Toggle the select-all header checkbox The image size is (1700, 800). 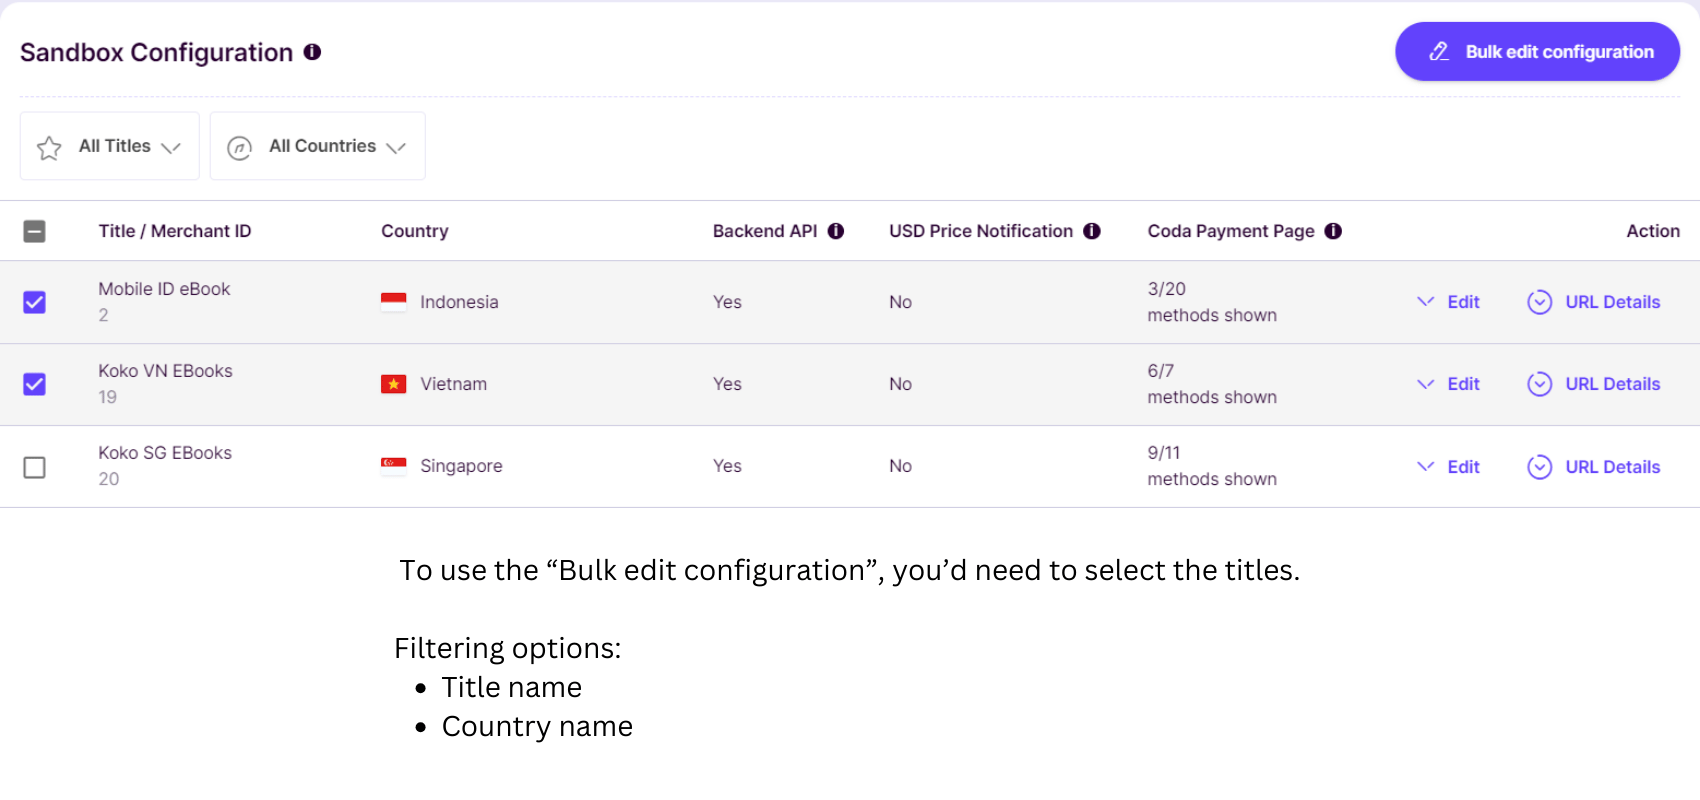[35, 232]
